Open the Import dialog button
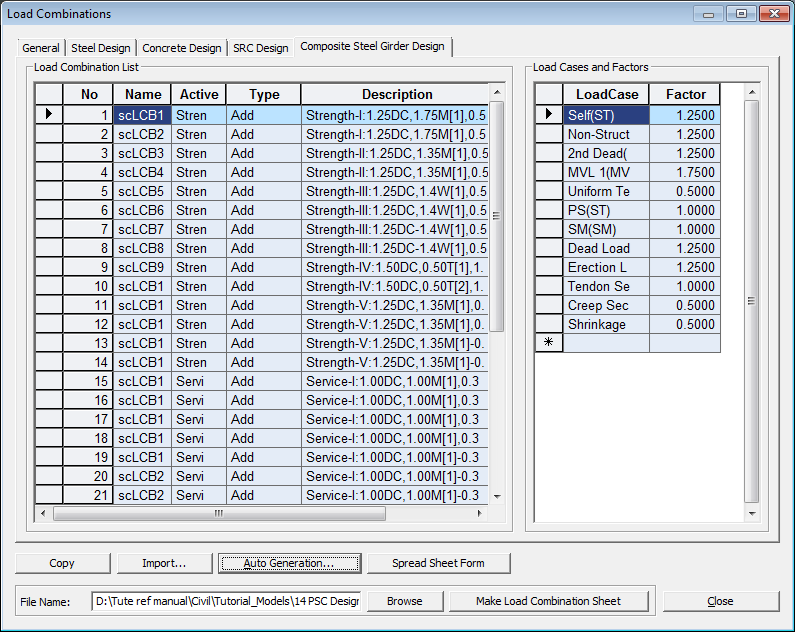Image resolution: width=795 pixels, height=632 pixels. click(x=164, y=563)
